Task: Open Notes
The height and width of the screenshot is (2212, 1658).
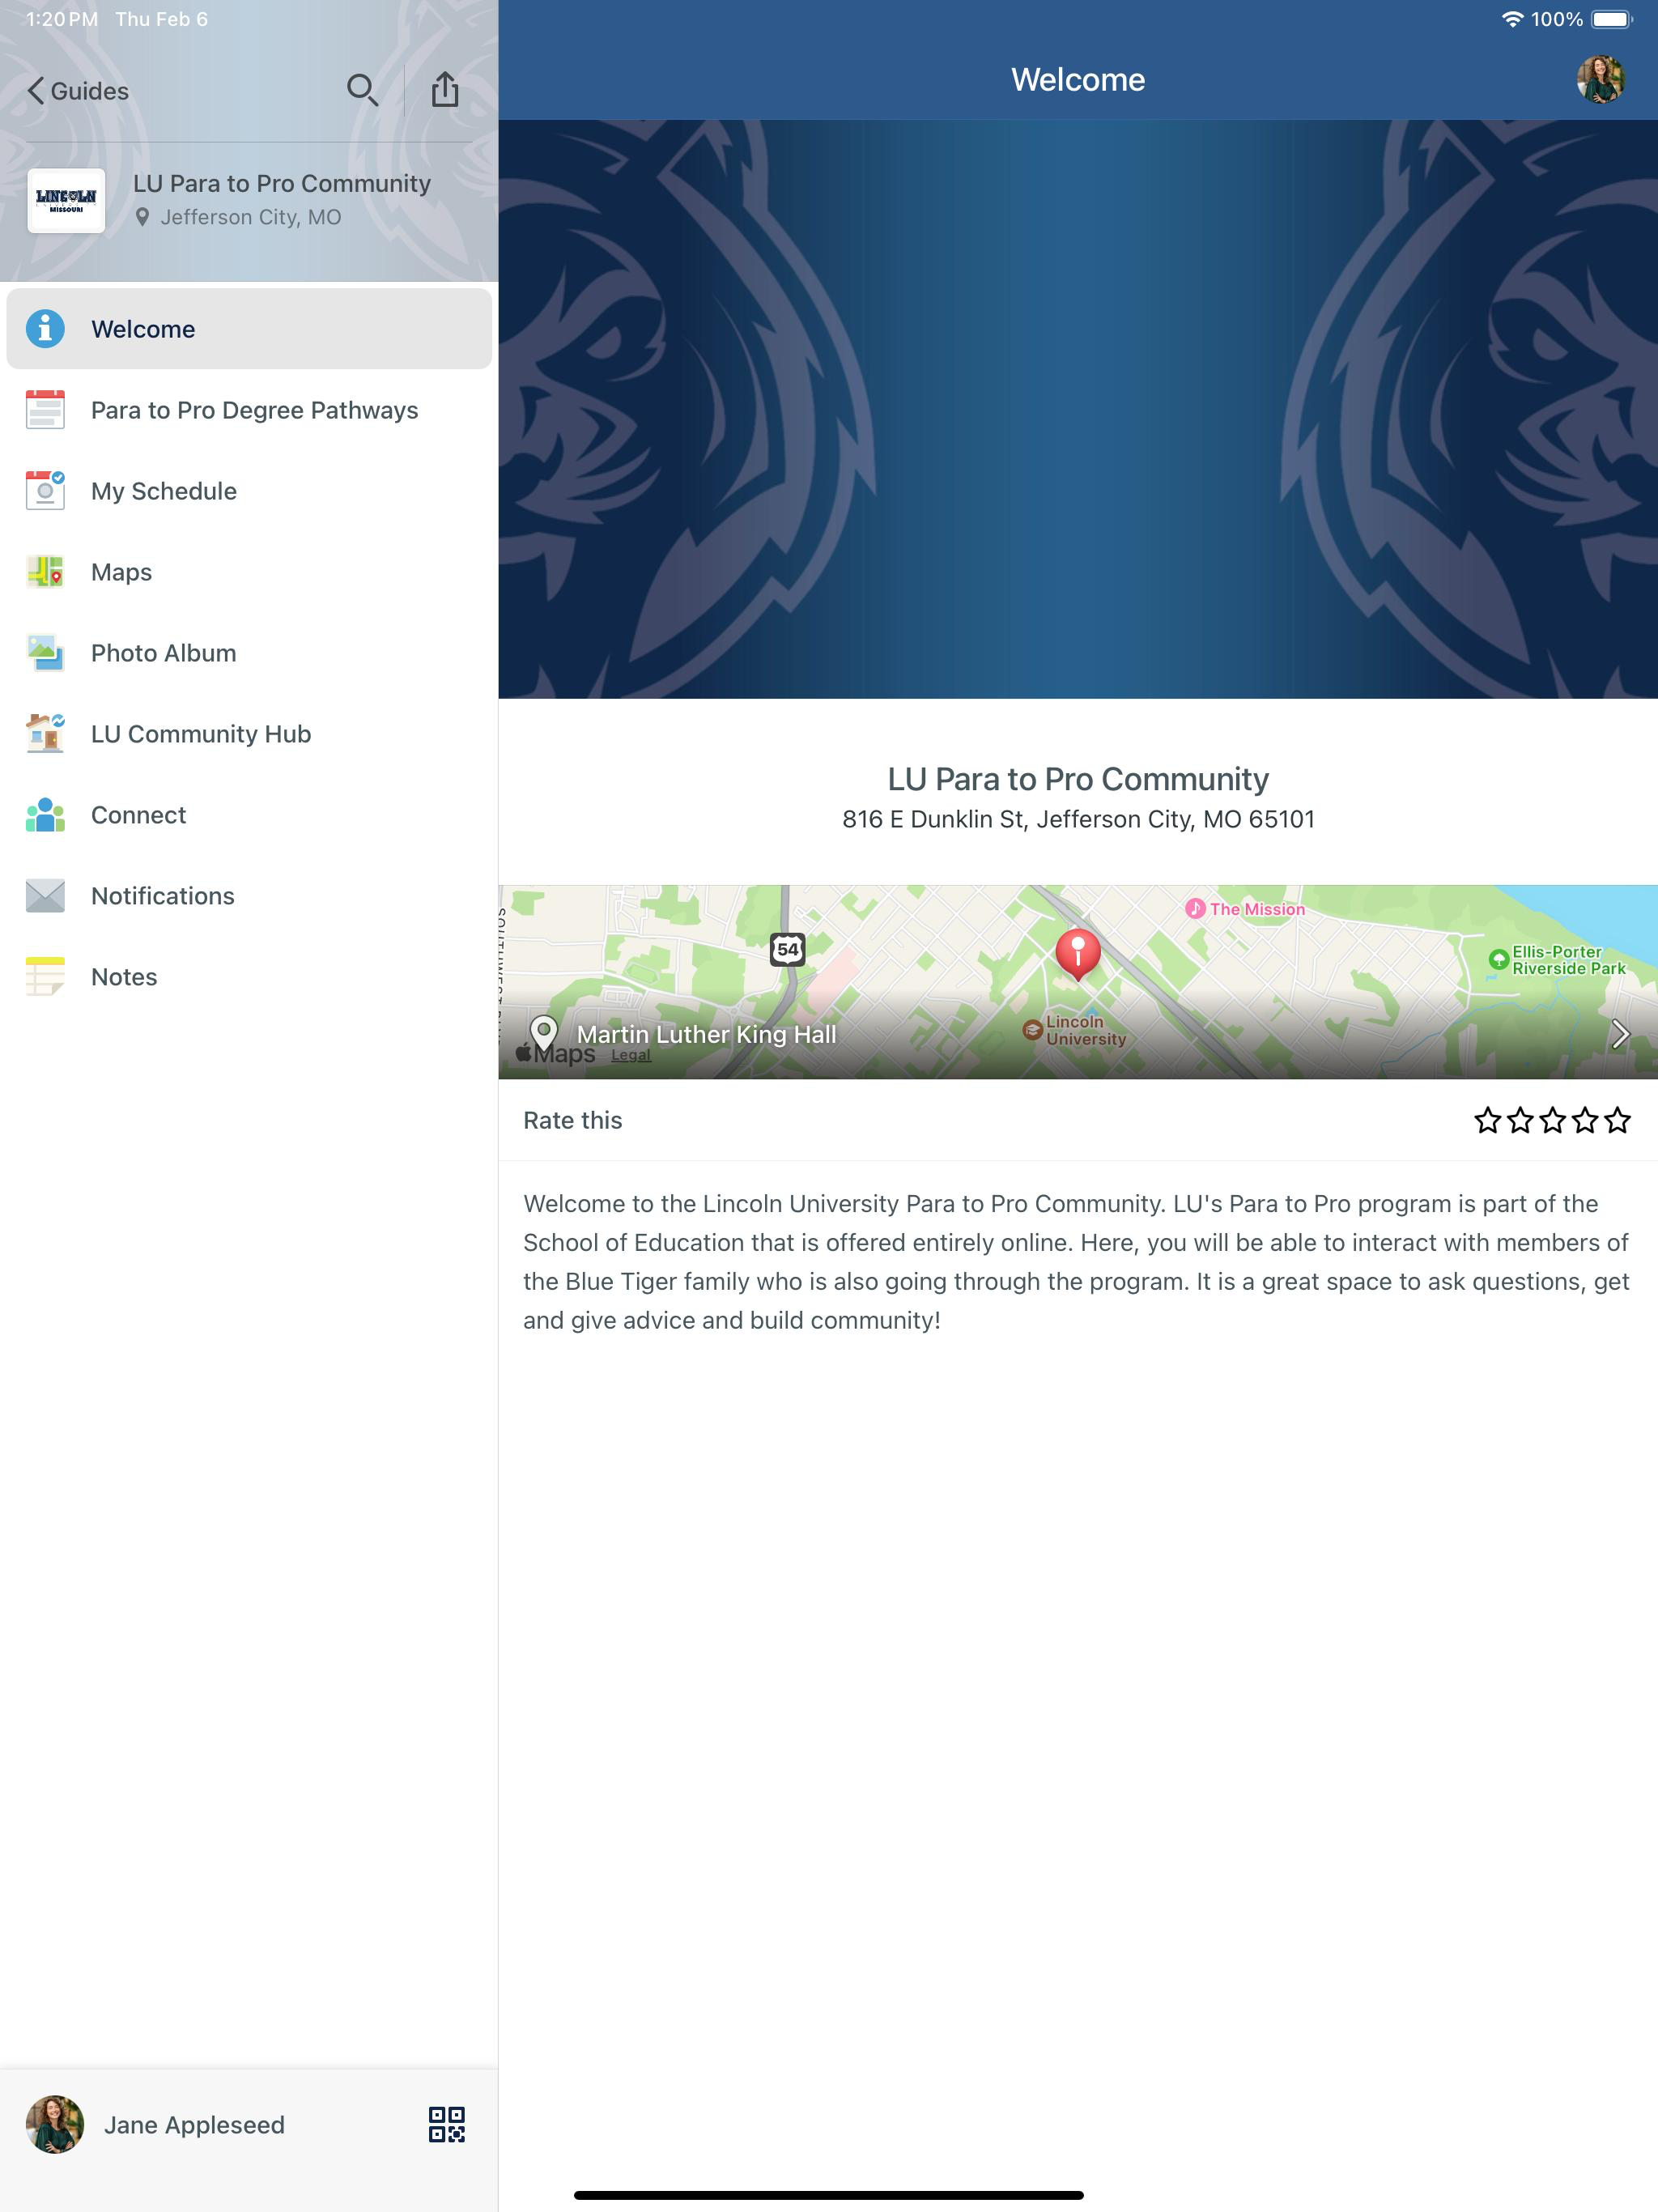Action: tap(249, 977)
